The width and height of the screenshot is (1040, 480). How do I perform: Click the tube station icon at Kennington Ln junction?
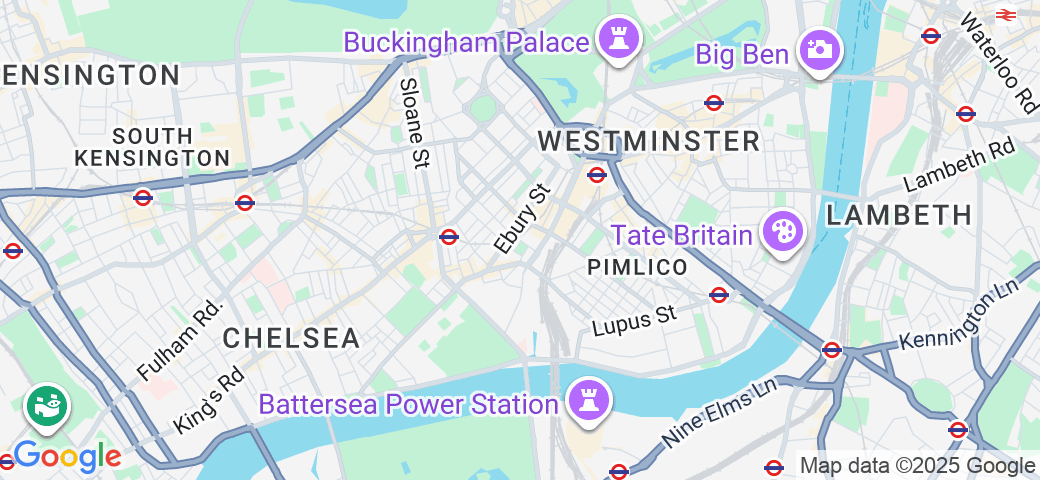(832, 349)
